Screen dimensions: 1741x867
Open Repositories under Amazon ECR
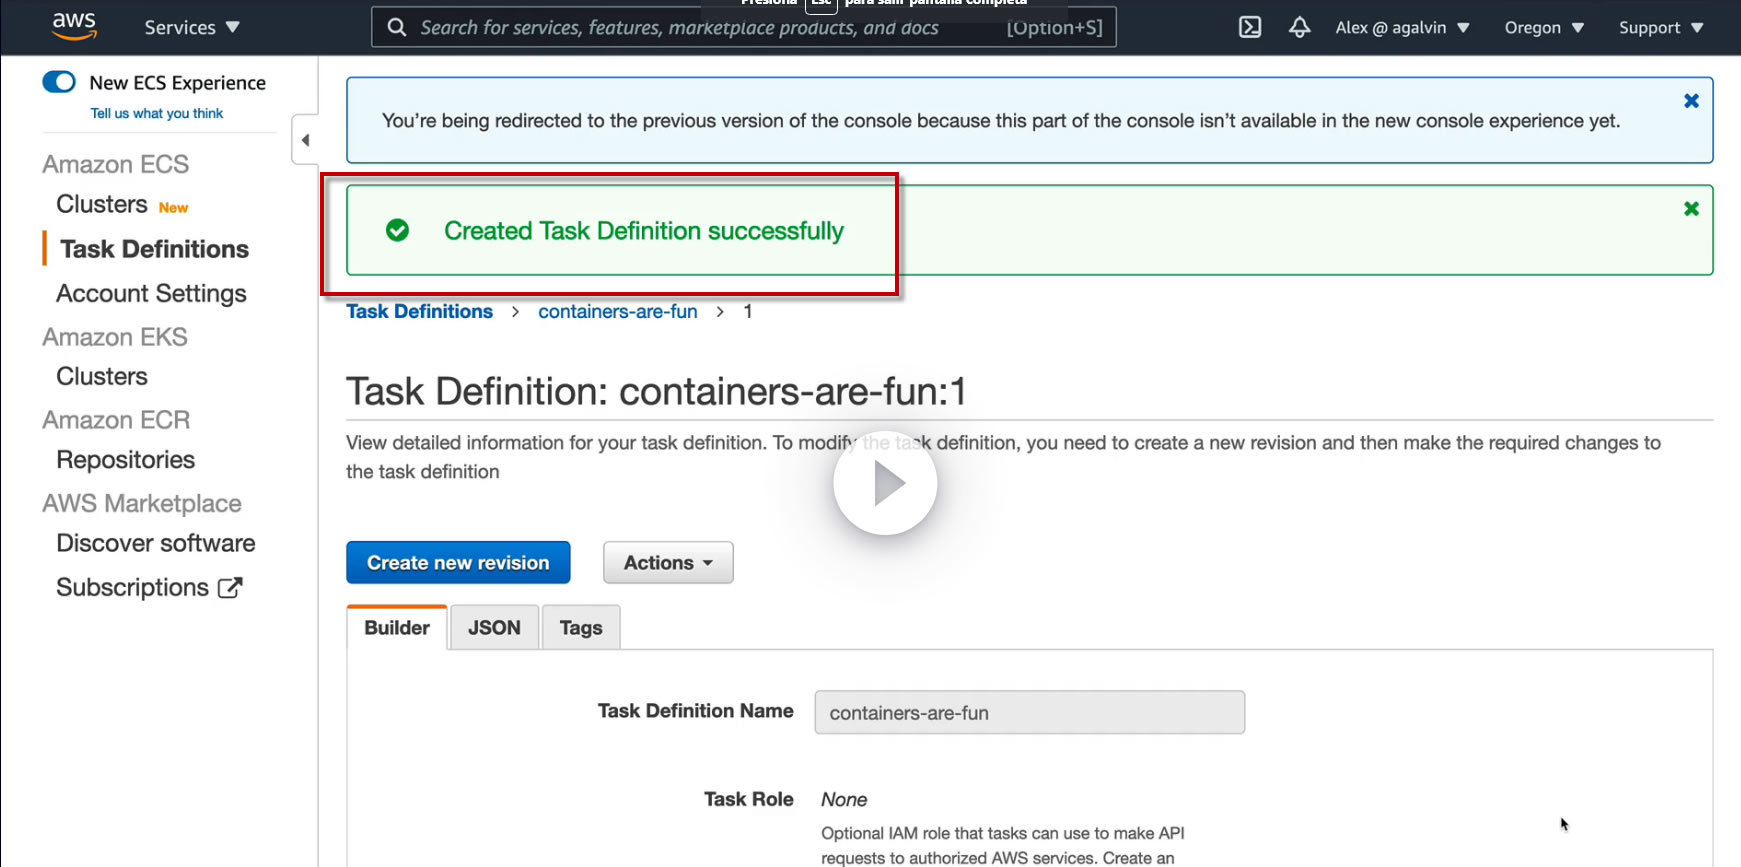coord(126,460)
